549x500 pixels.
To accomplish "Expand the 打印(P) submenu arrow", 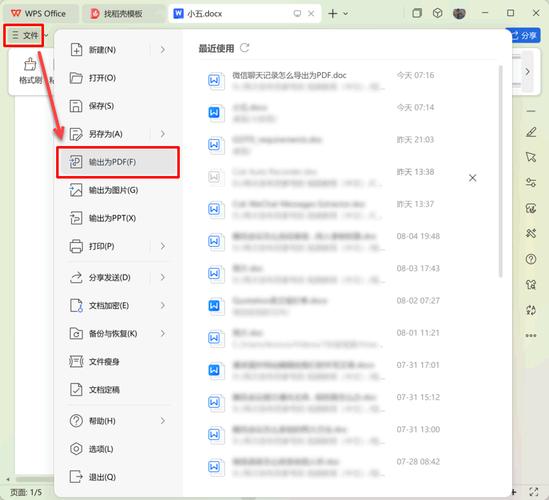I will pyautogui.click(x=163, y=246).
